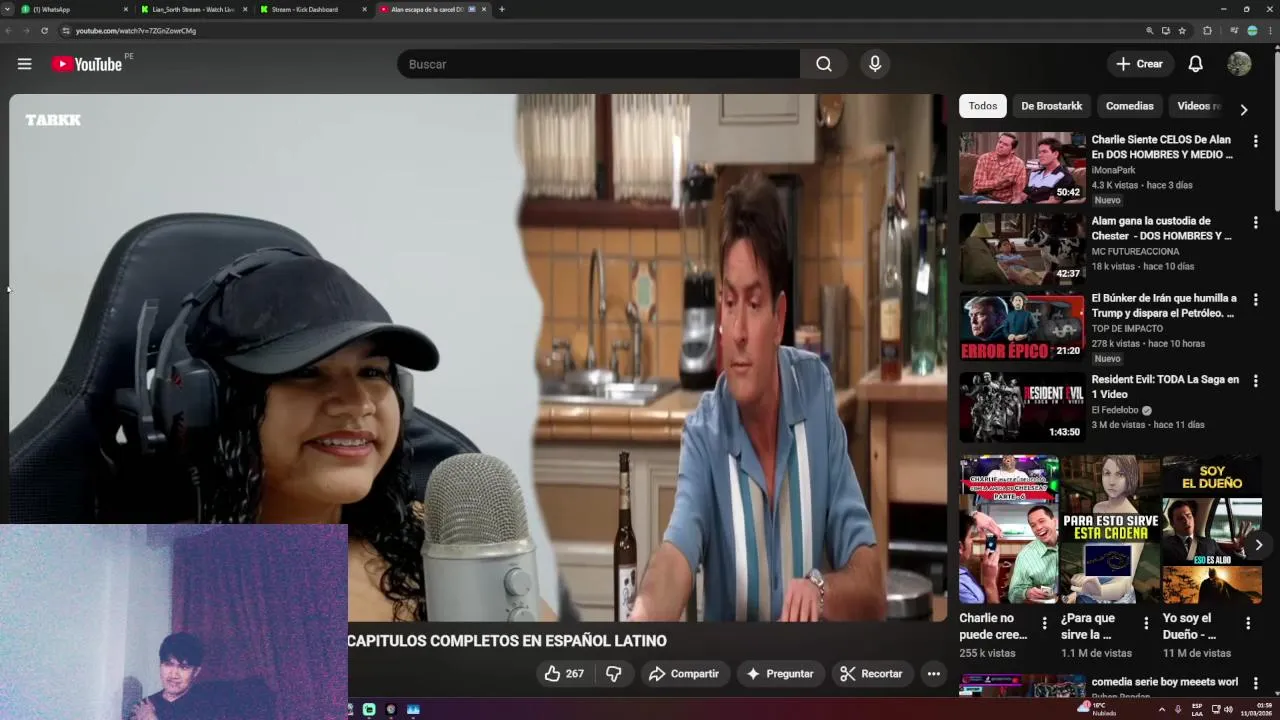Bookmark this page with star icon
This screenshot has height=720, width=1280.
(x=1182, y=31)
